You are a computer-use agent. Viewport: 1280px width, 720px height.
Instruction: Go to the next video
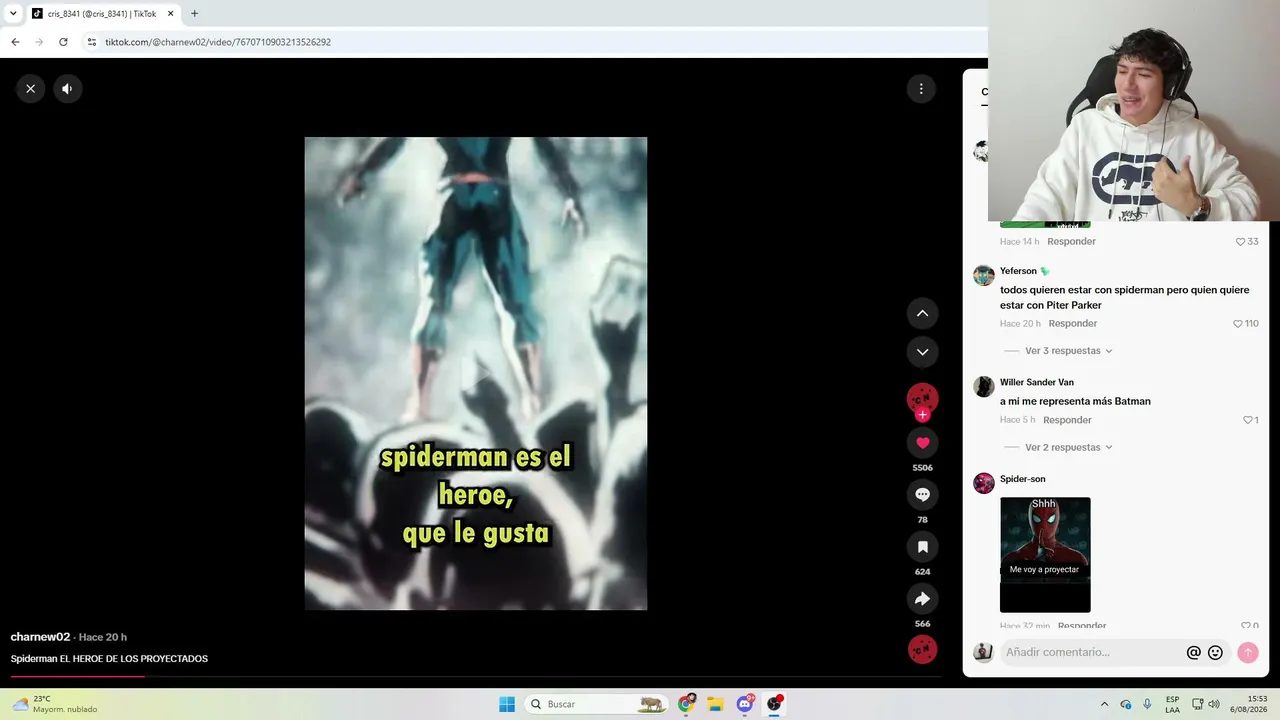(922, 352)
